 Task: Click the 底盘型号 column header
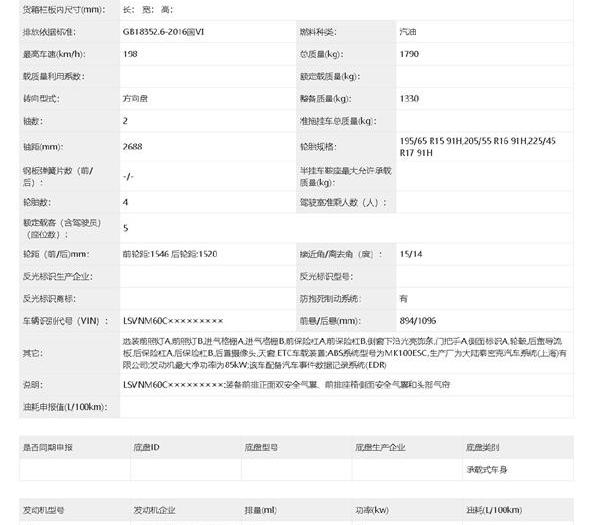(x=261, y=447)
